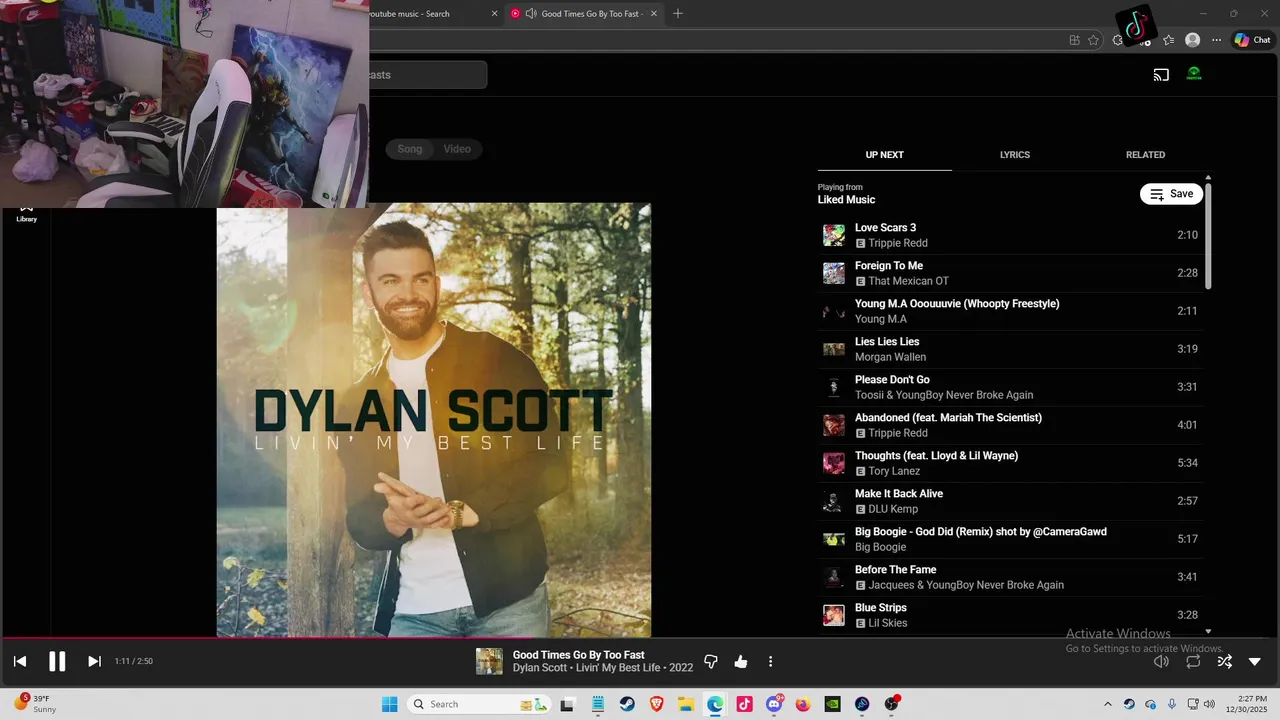This screenshot has width=1280, height=720.
Task: Select Before The Fame in queue
Action: tap(1010, 577)
